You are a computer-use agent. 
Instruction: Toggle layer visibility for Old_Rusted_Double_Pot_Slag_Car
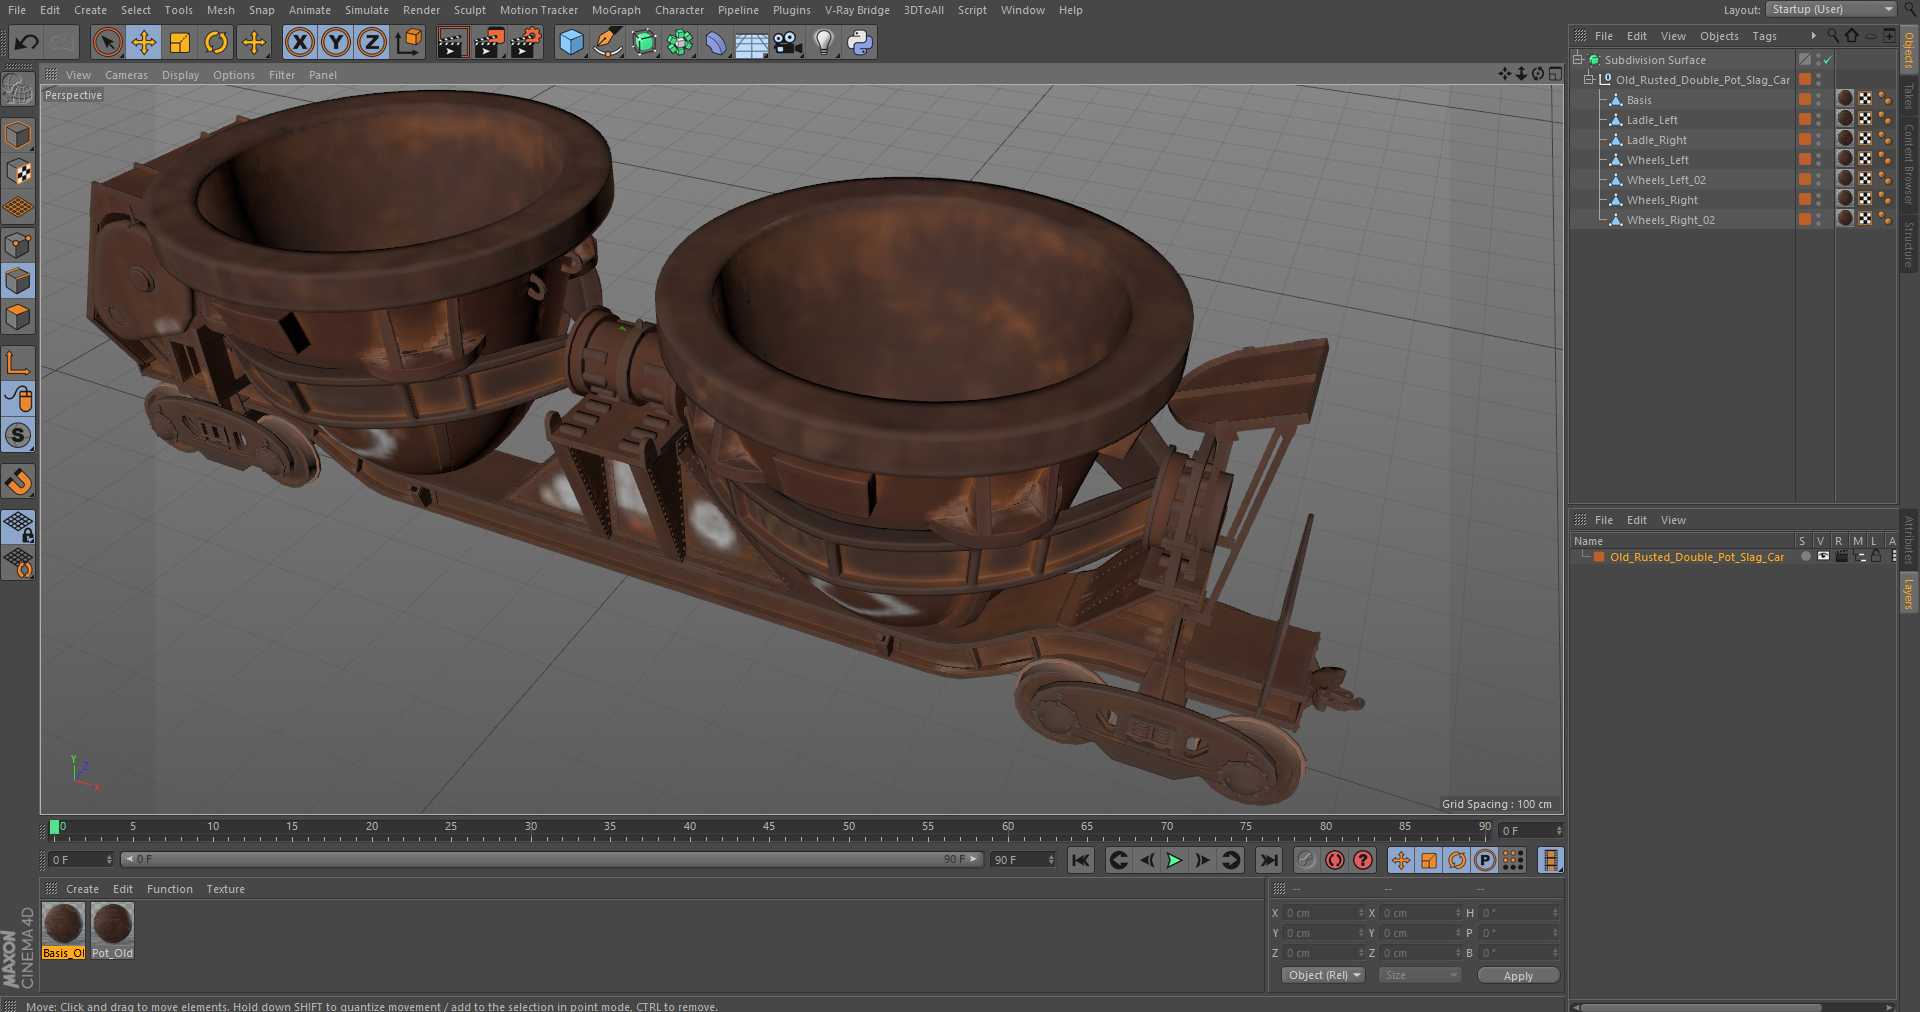click(x=1823, y=556)
